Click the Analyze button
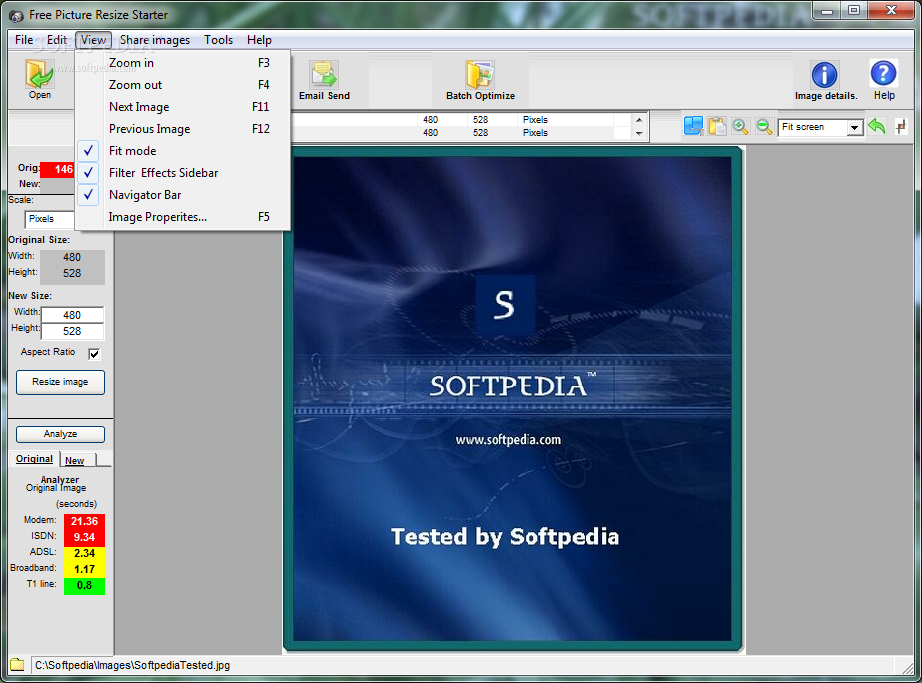Image resolution: width=922 pixels, height=683 pixels. click(x=60, y=434)
